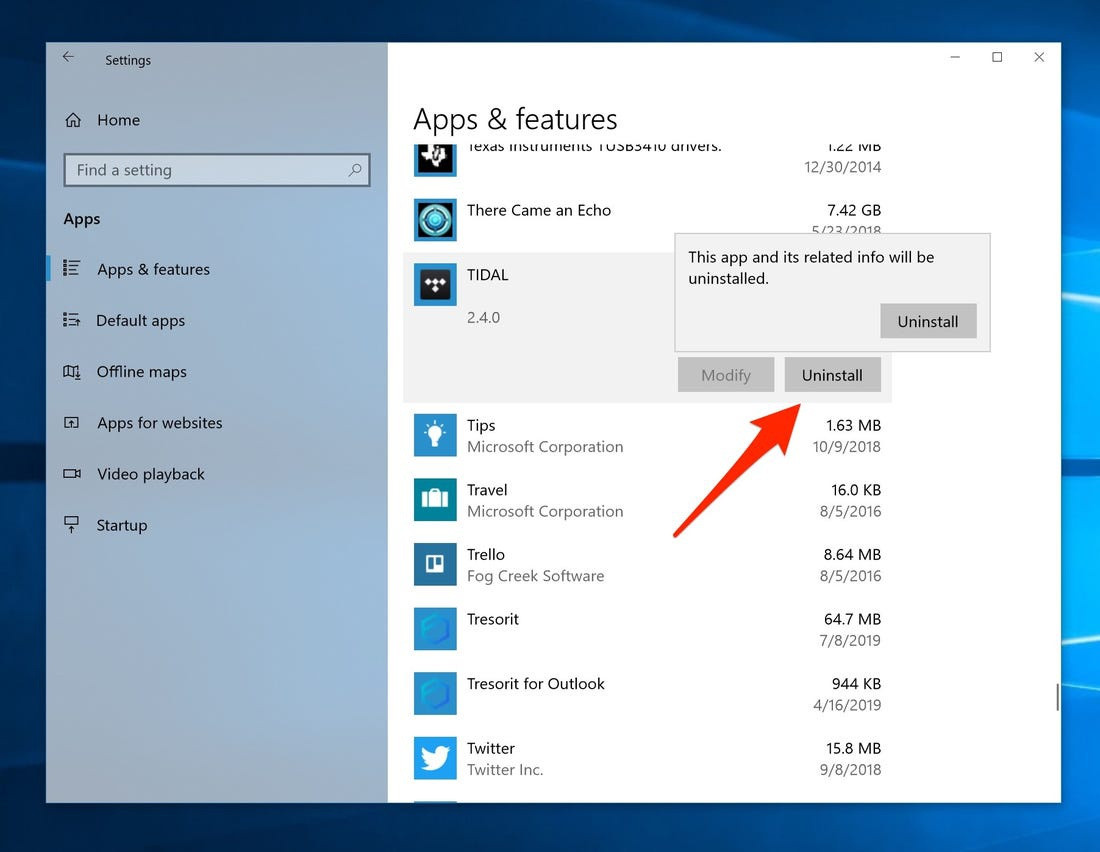Open Video playback settings
The height and width of the screenshot is (852, 1100).
(x=150, y=474)
